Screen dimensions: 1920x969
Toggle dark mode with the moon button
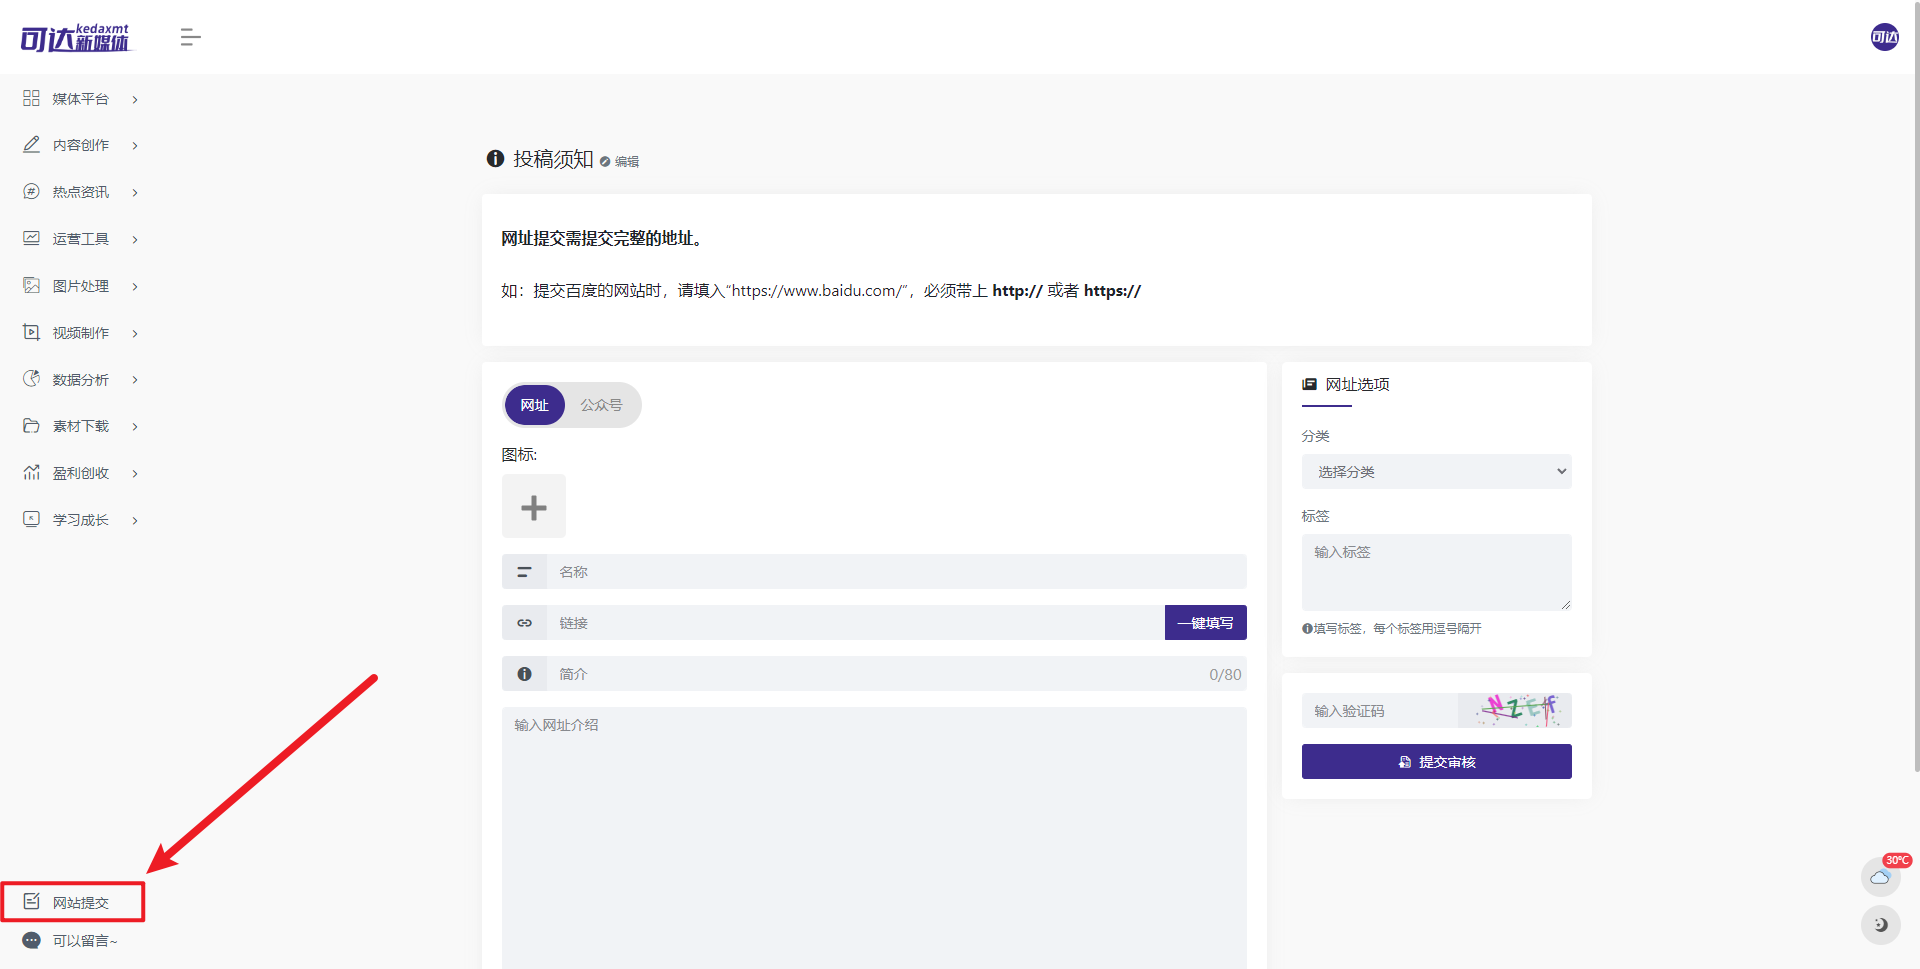[x=1879, y=925]
